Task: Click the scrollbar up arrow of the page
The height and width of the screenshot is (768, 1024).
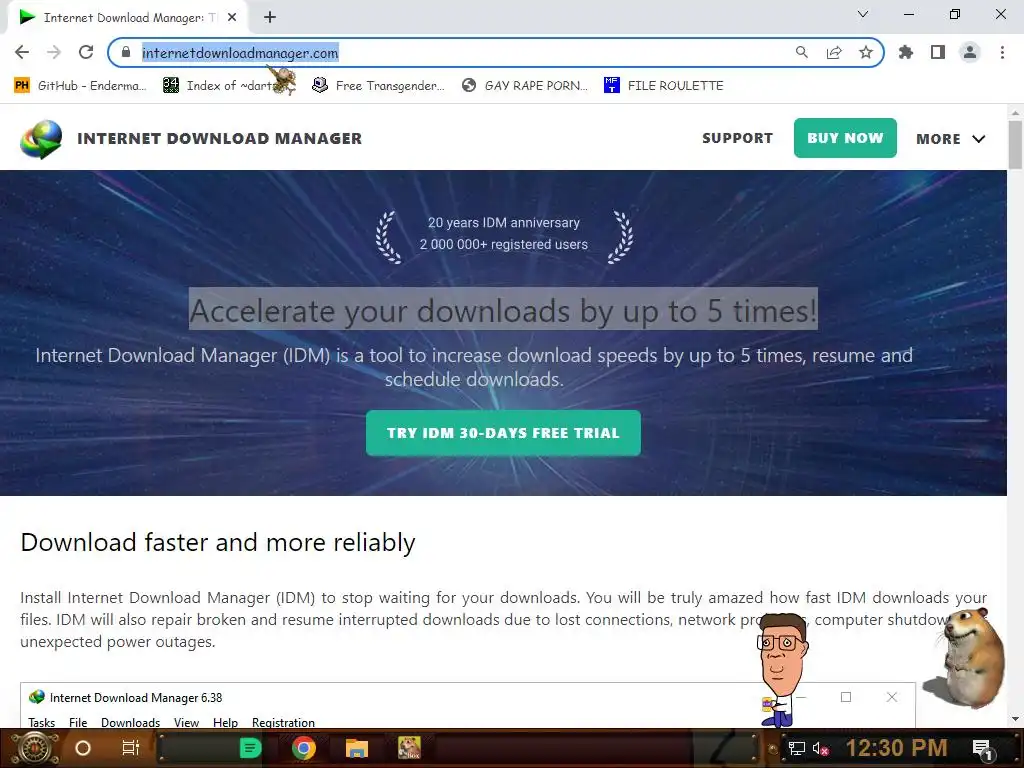Action: pos(1015,112)
